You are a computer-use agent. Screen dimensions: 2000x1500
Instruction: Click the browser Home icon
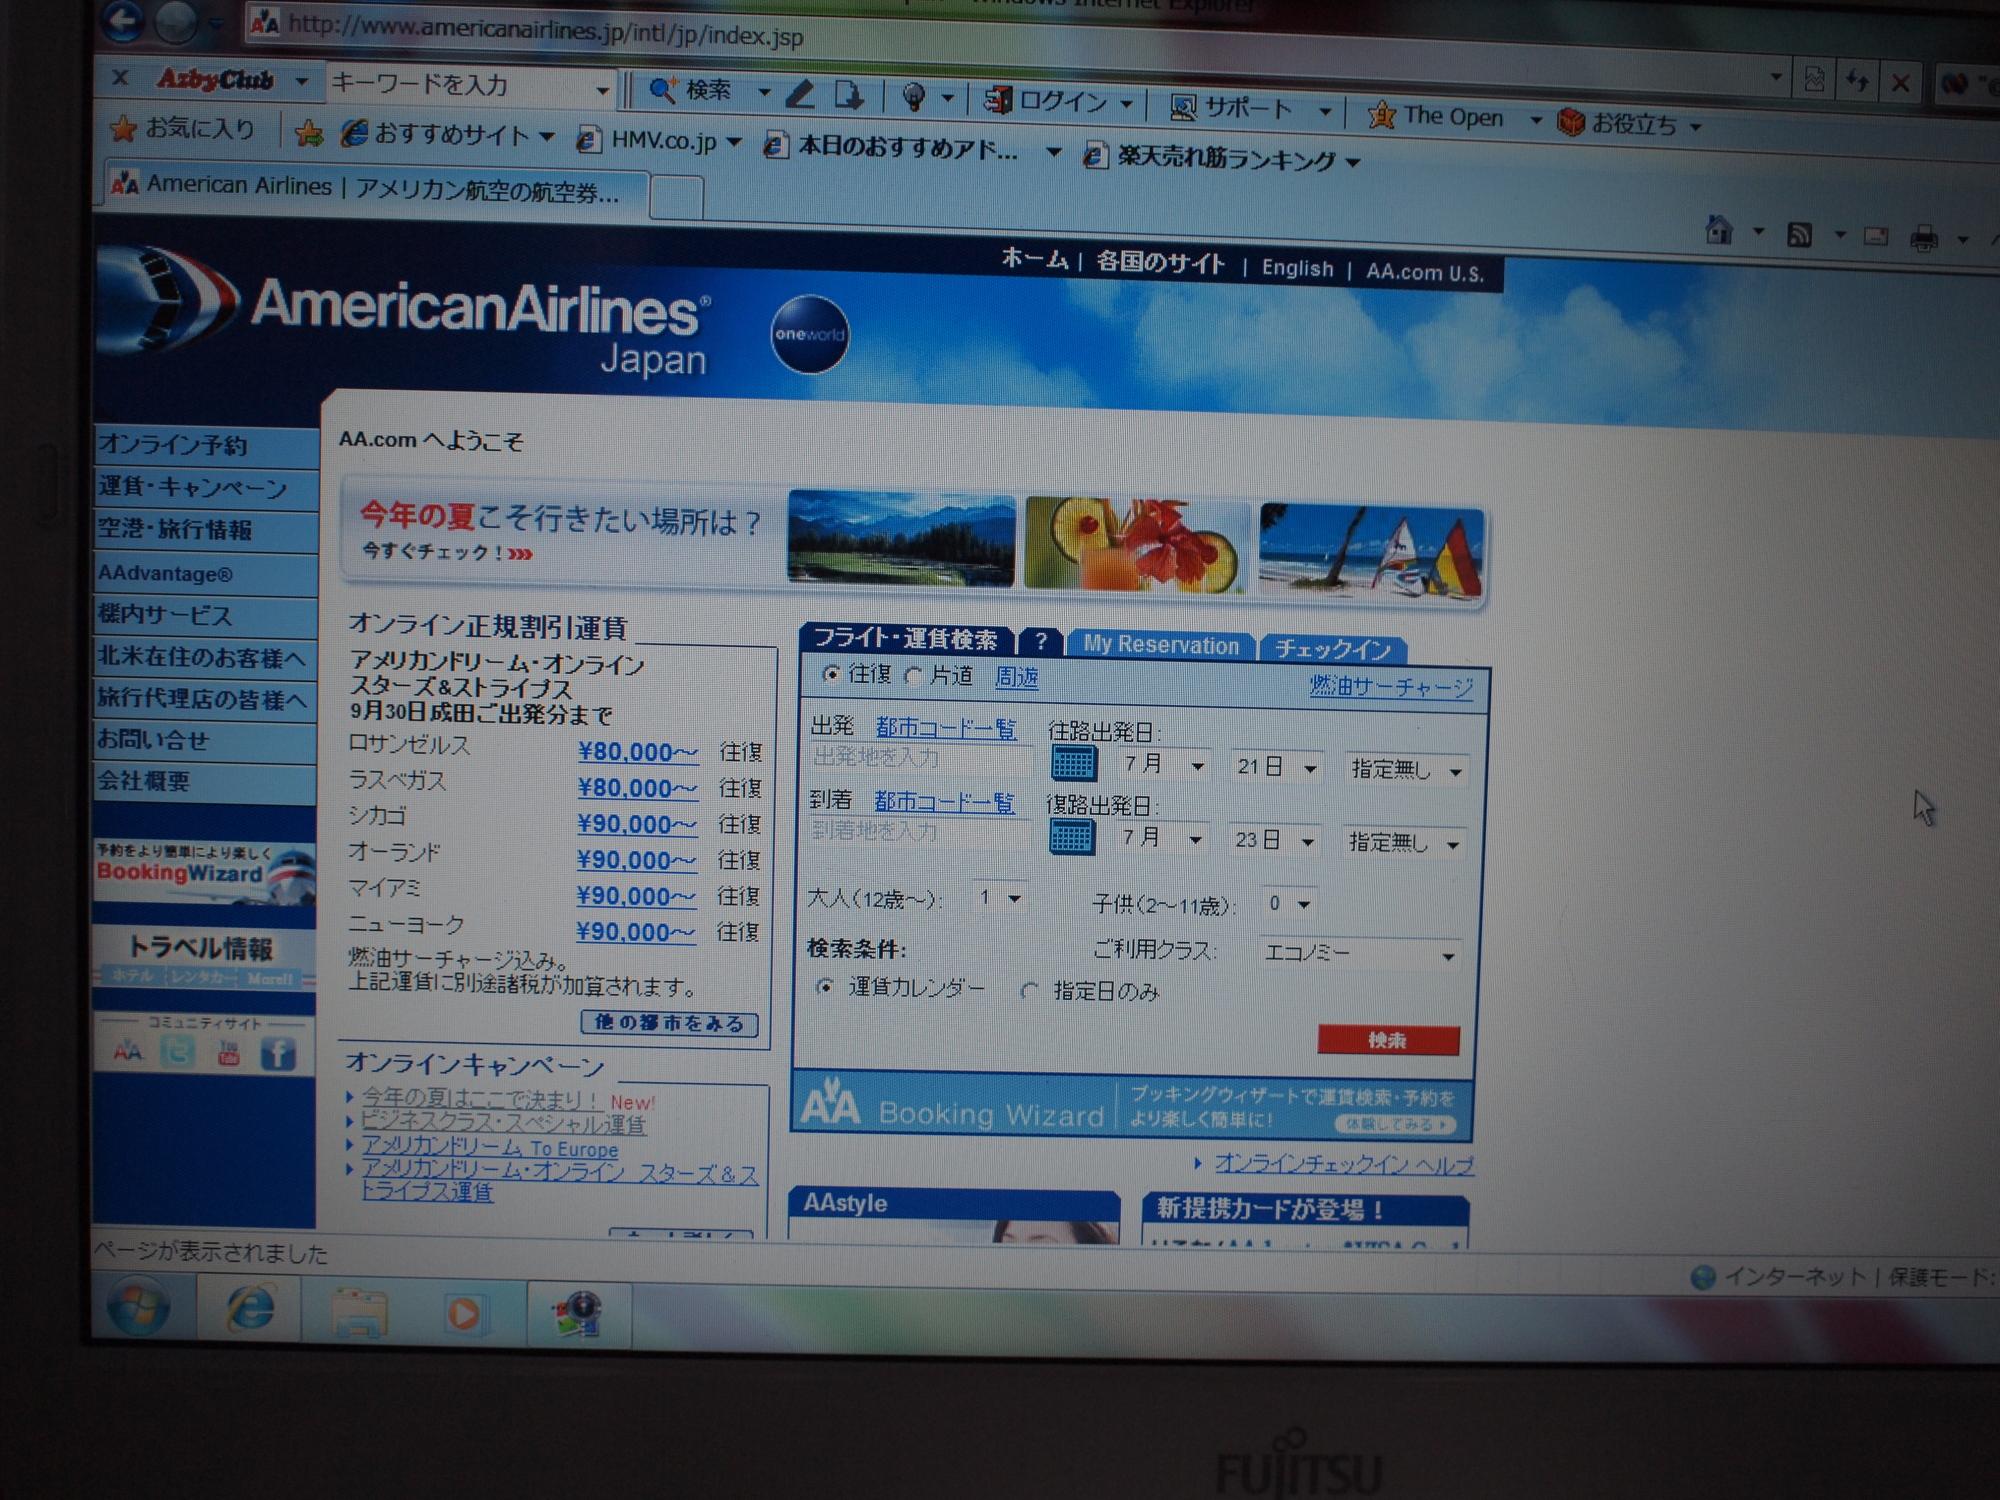coord(1719,231)
